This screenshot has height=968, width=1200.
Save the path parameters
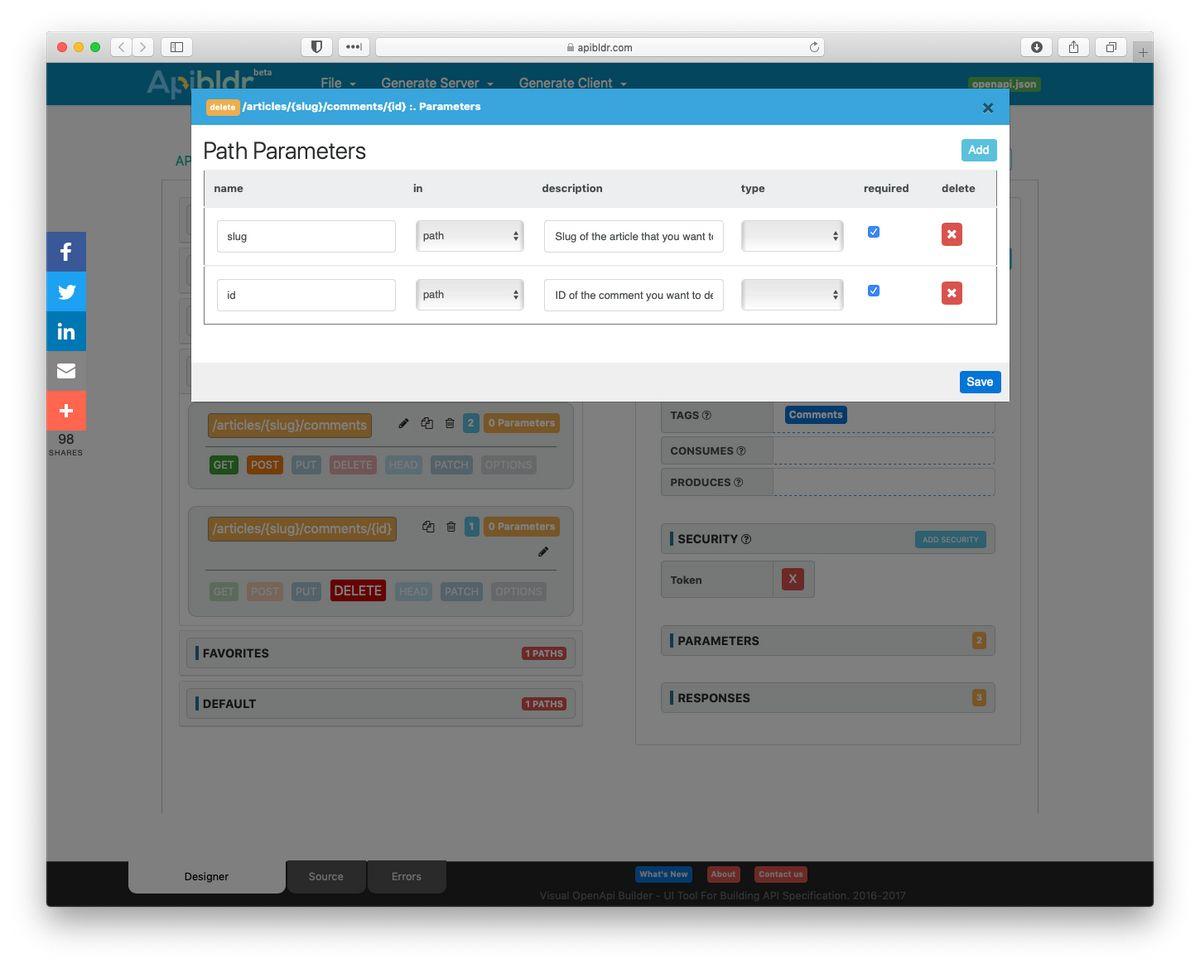point(979,382)
